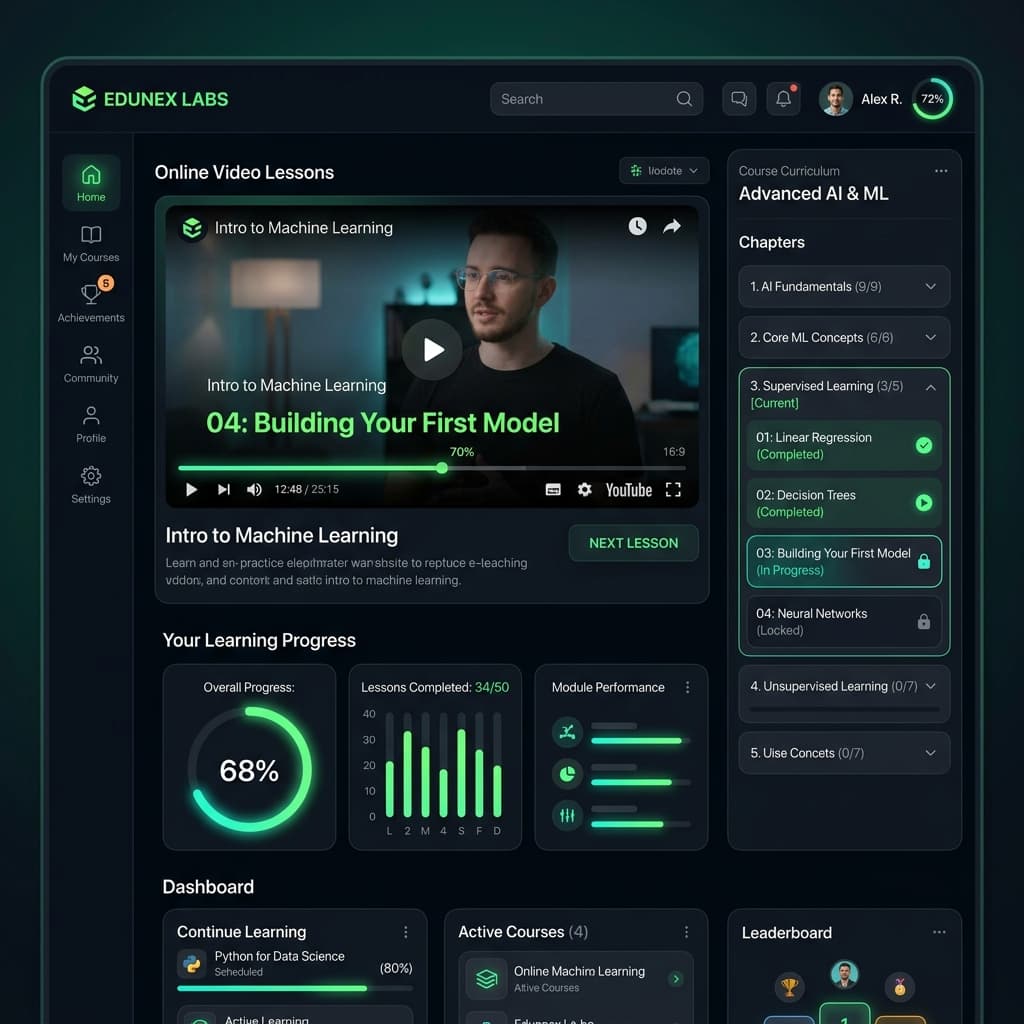Select 02: Decision Trees lesson

pos(844,503)
